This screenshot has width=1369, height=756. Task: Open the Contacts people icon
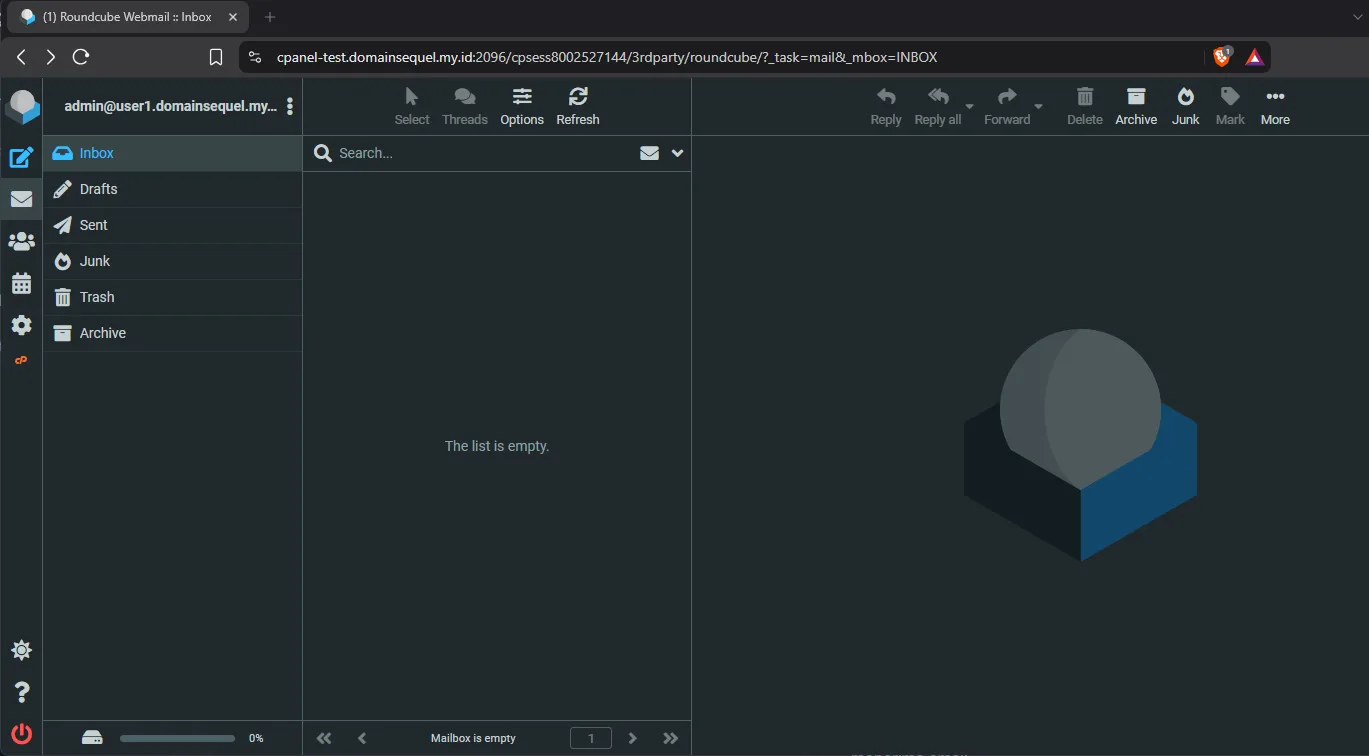(x=21, y=241)
